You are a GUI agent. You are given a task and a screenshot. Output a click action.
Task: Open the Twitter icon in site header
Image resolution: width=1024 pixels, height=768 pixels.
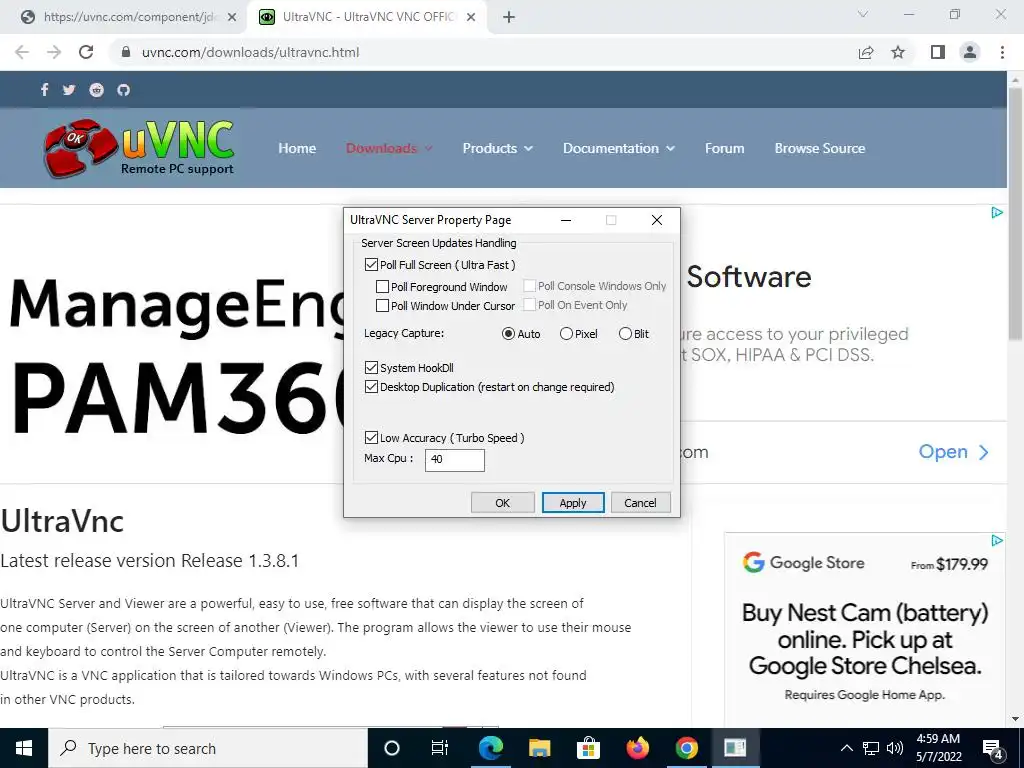click(69, 89)
